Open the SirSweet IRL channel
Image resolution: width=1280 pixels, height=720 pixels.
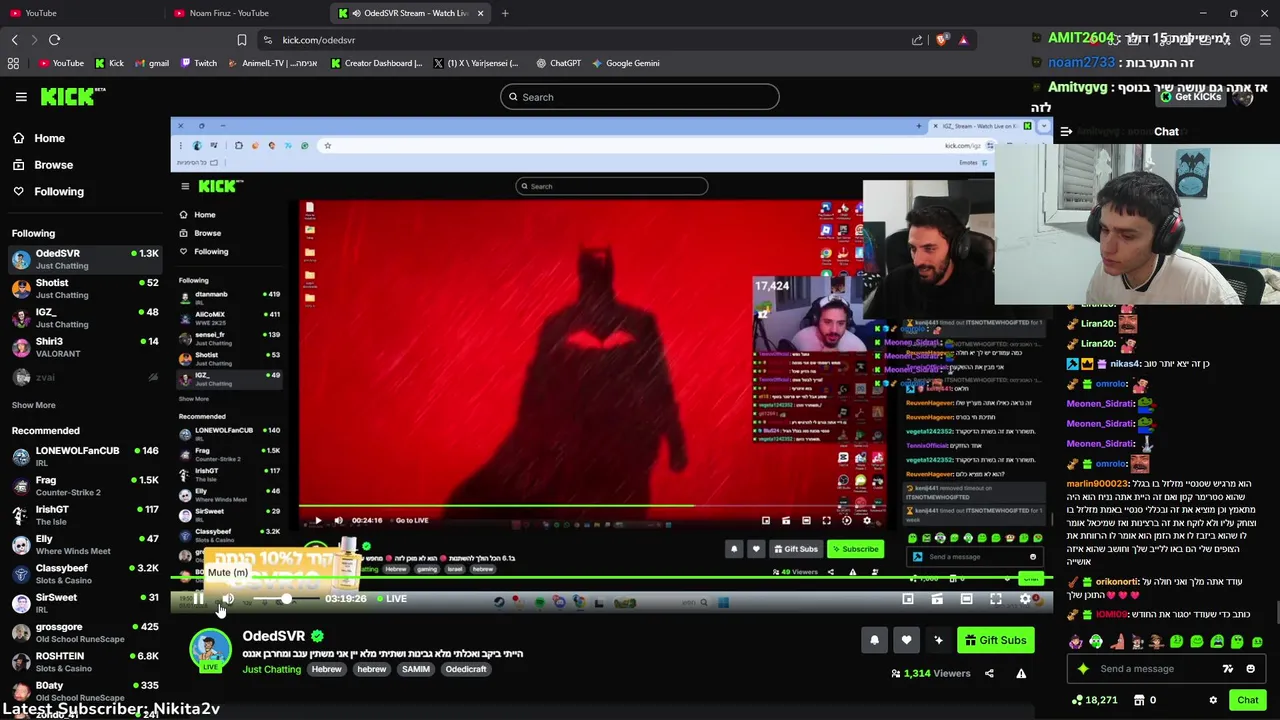click(85, 603)
